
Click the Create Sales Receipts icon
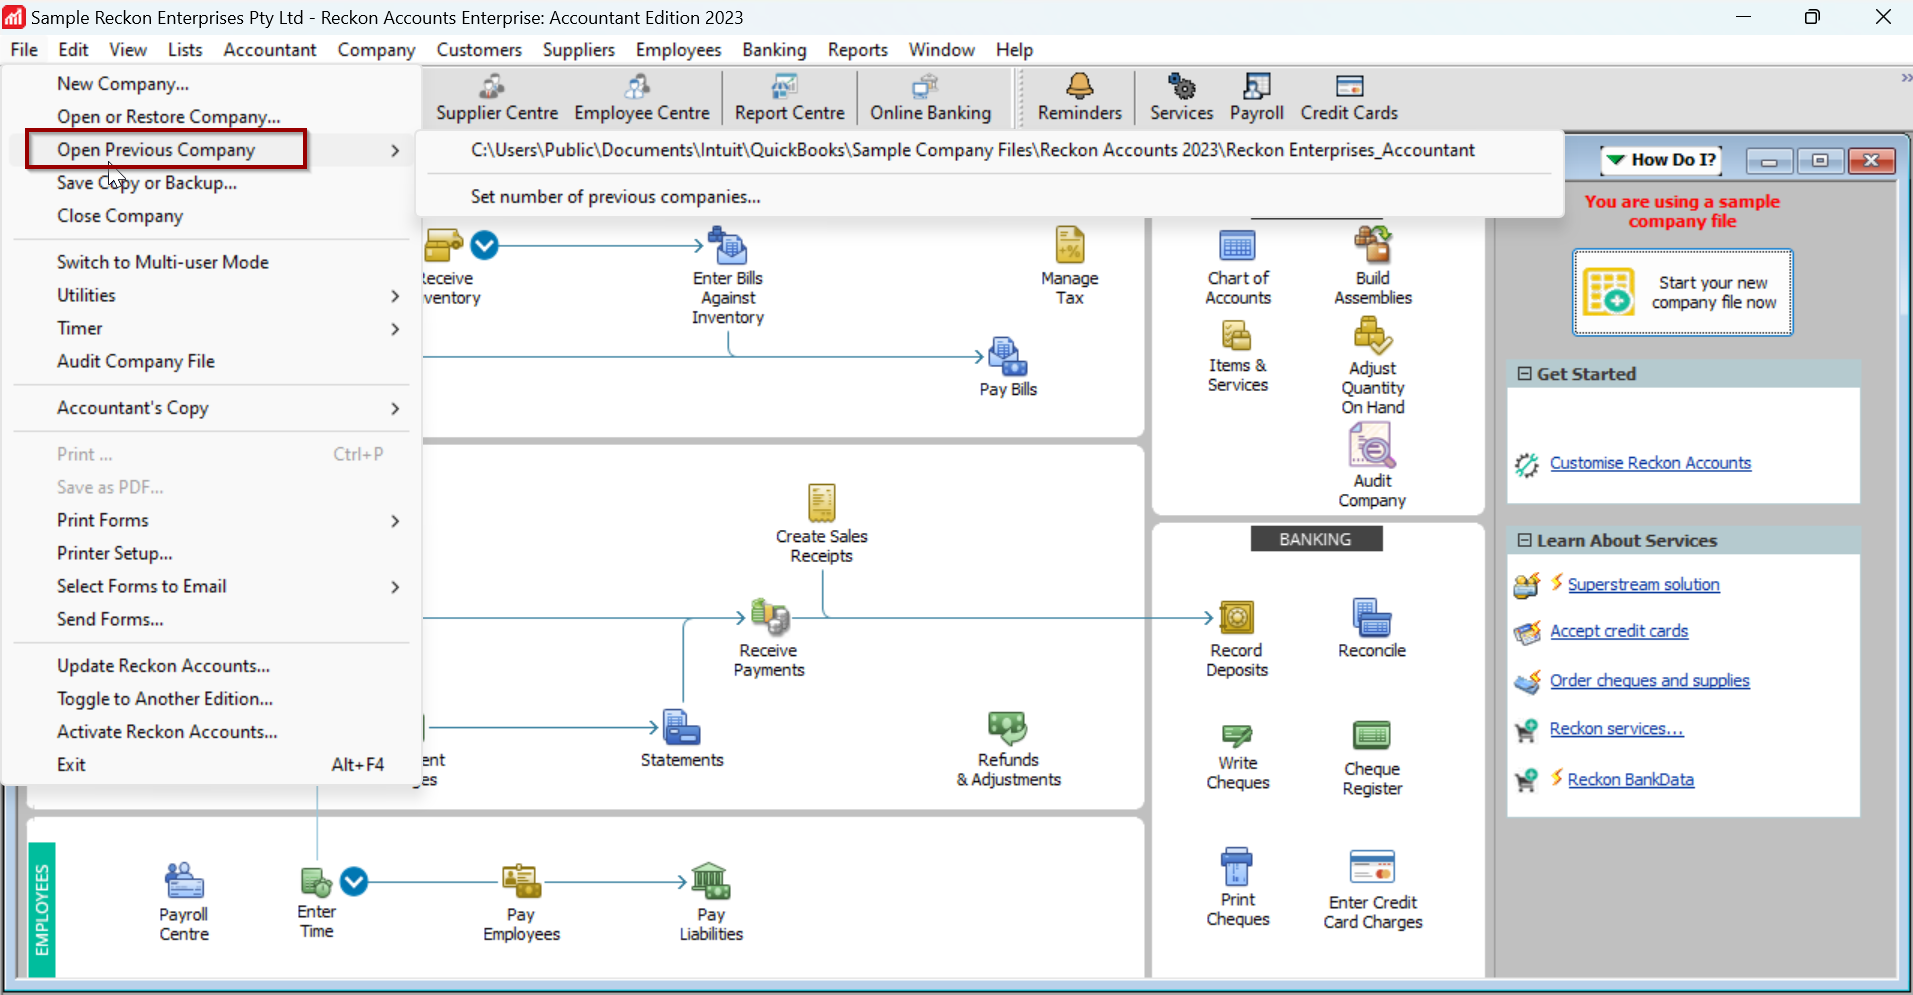[x=821, y=503]
